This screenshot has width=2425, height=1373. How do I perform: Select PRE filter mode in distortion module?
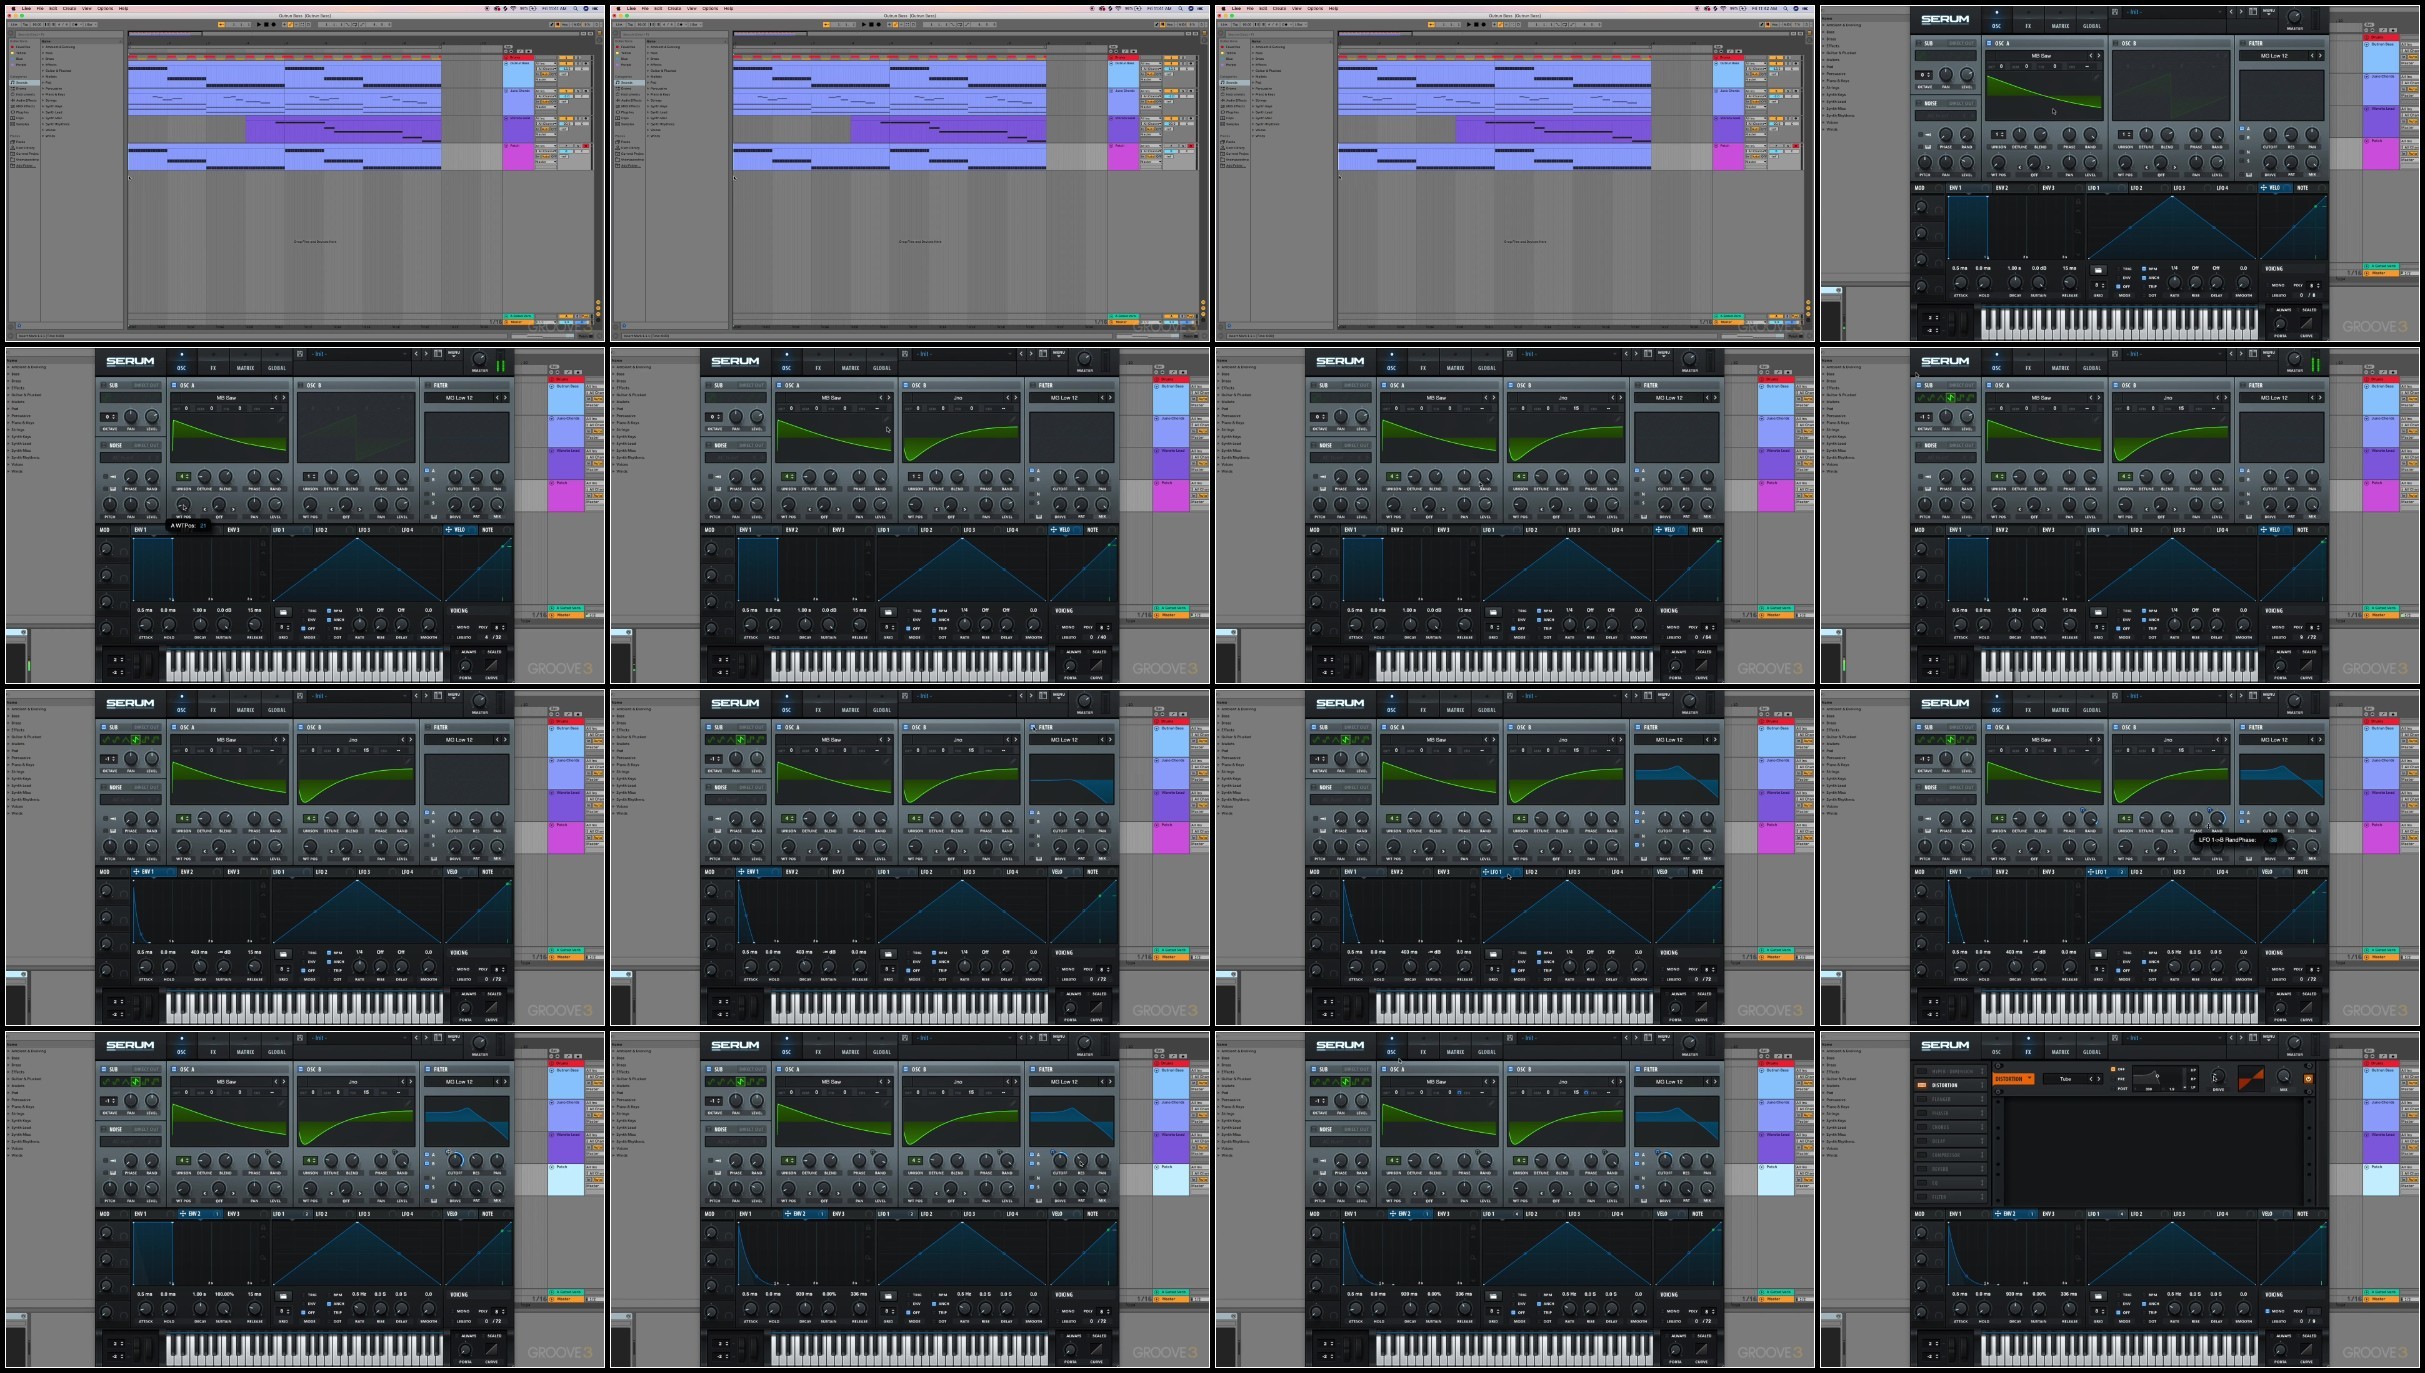2119,1079
